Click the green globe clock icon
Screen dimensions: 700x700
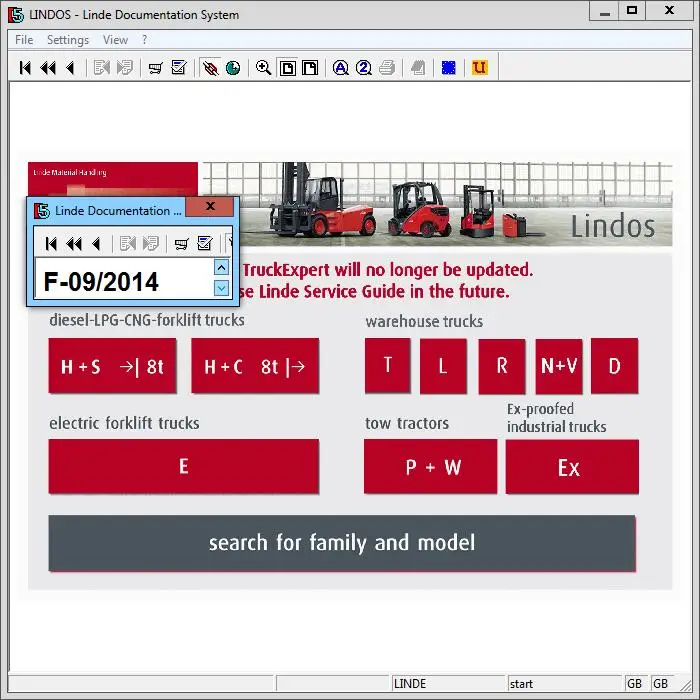point(233,68)
